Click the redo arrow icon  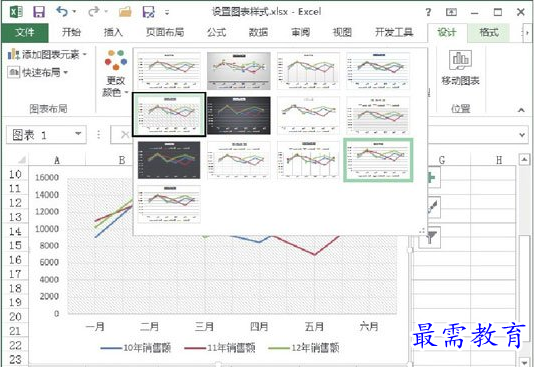click(x=93, y=12)
